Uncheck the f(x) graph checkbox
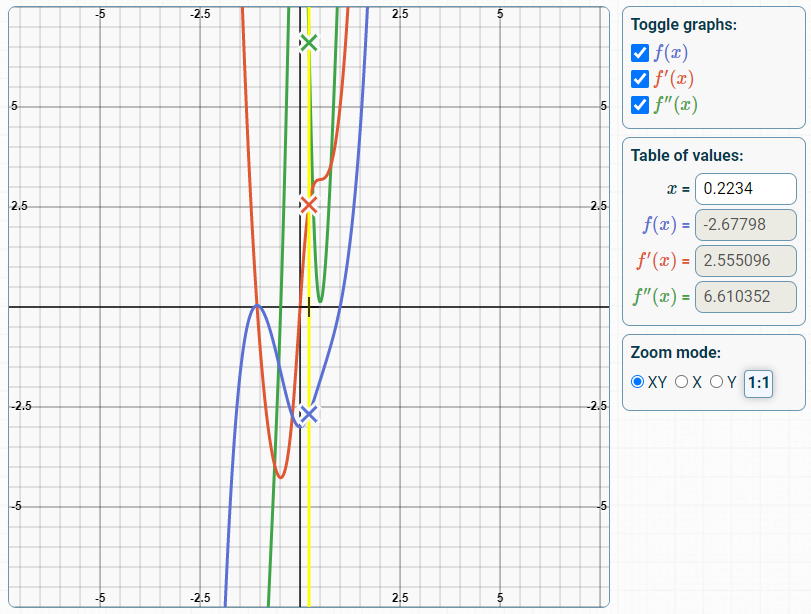 tap(640, 53)
